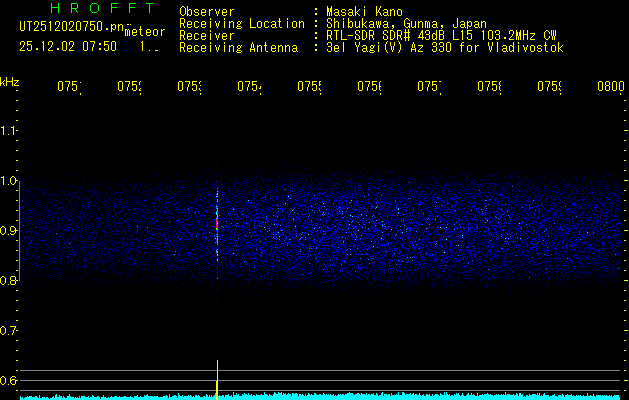Click the meteor label near the filename
Screen dimensions: 629x400
point(144,32)
